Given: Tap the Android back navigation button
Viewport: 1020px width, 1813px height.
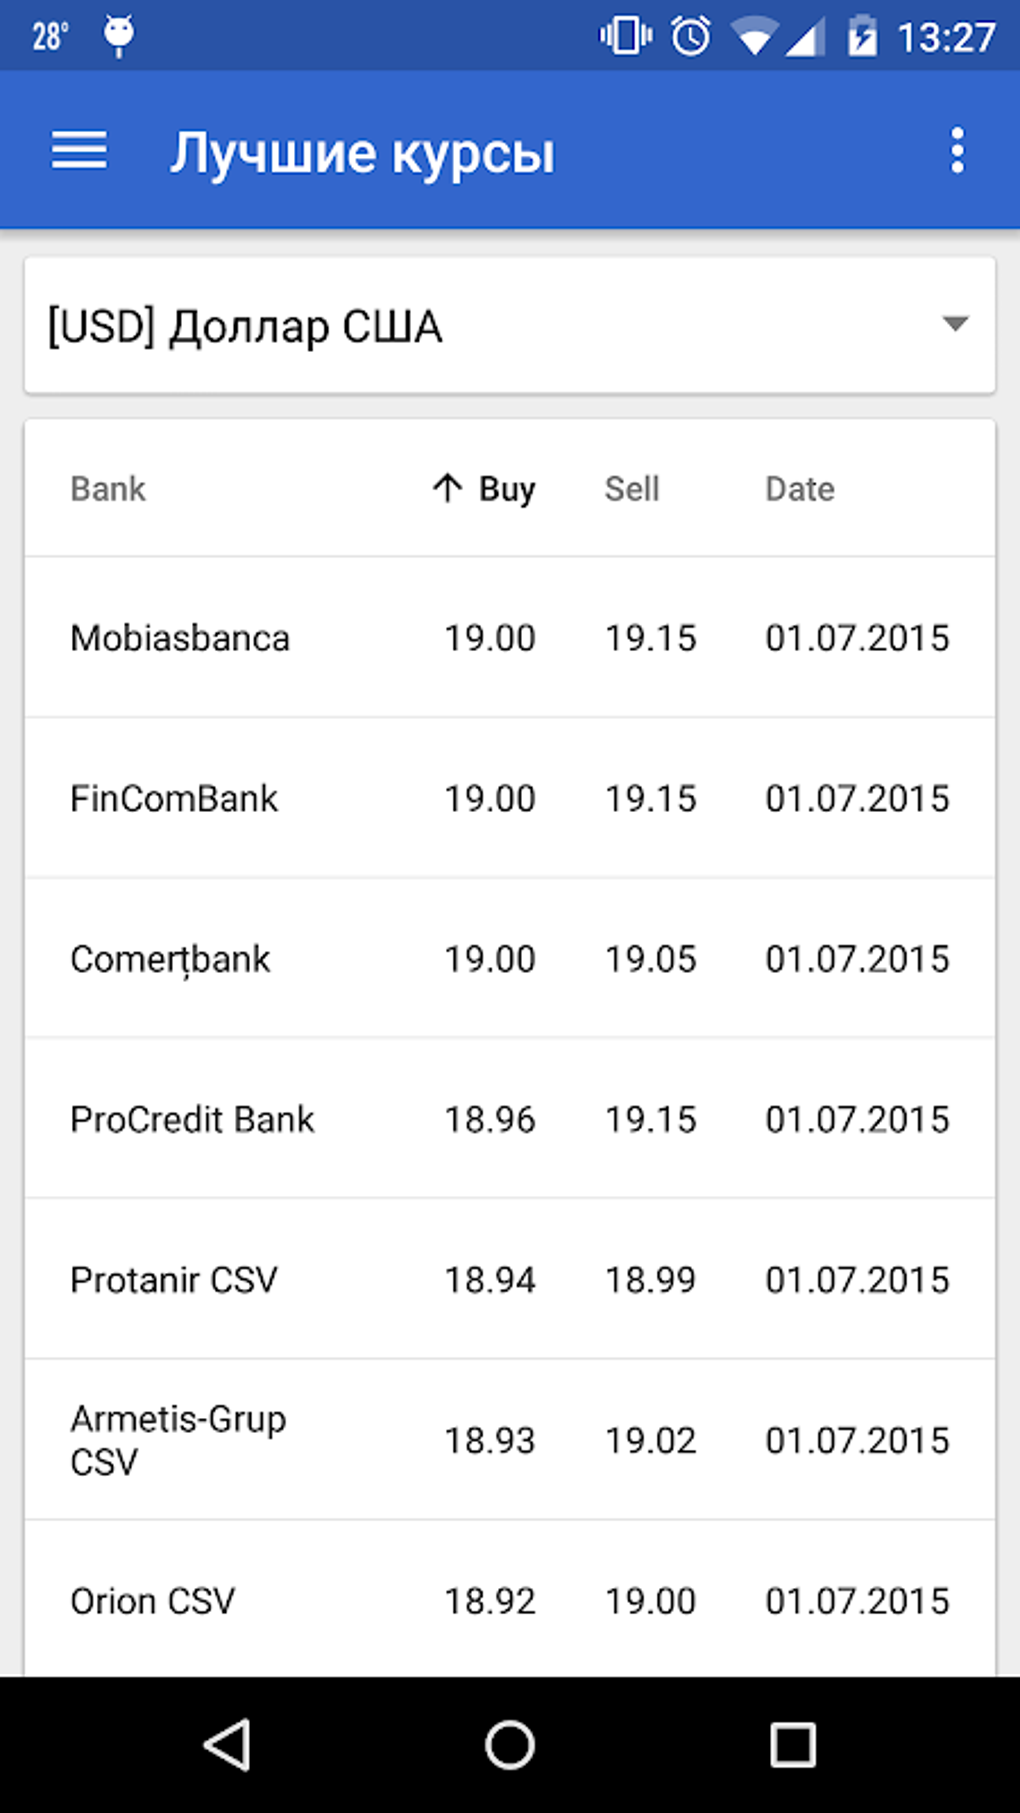Looking at the screenshot, I should pyautogui.click(x=227, y=1745).
